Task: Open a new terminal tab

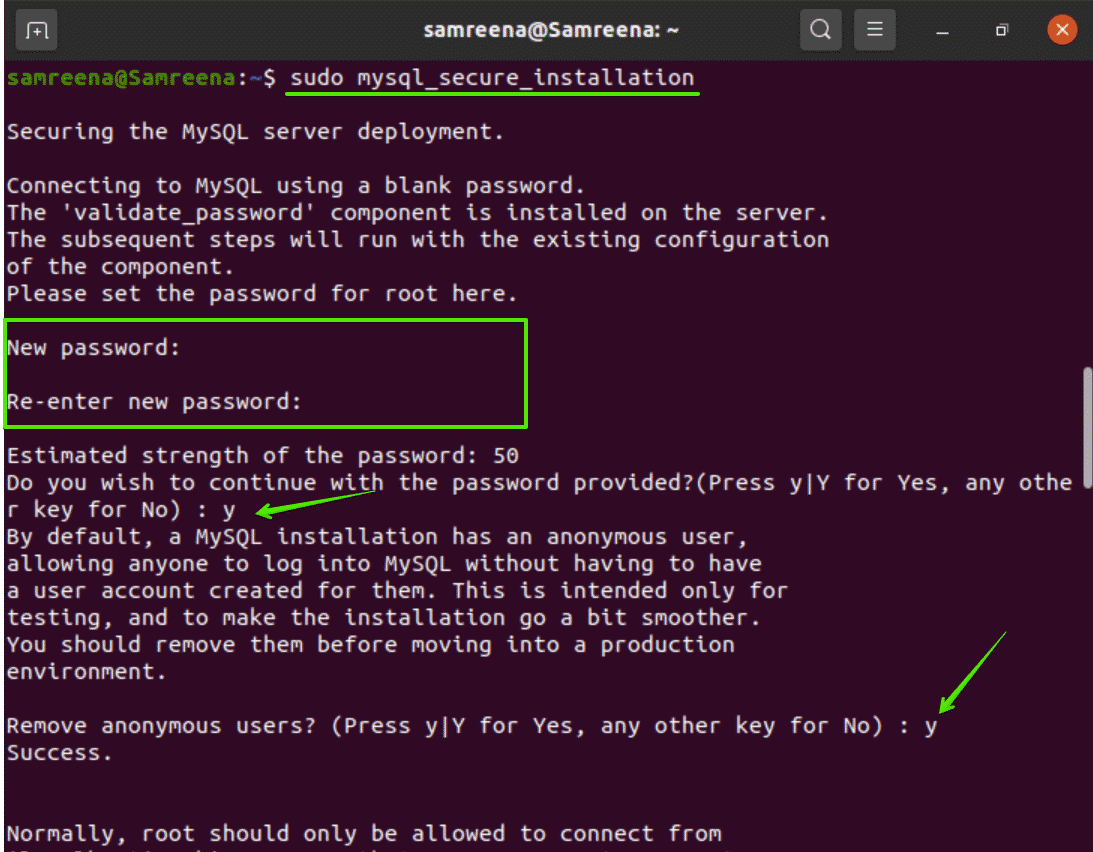Action: pos(36,30)
